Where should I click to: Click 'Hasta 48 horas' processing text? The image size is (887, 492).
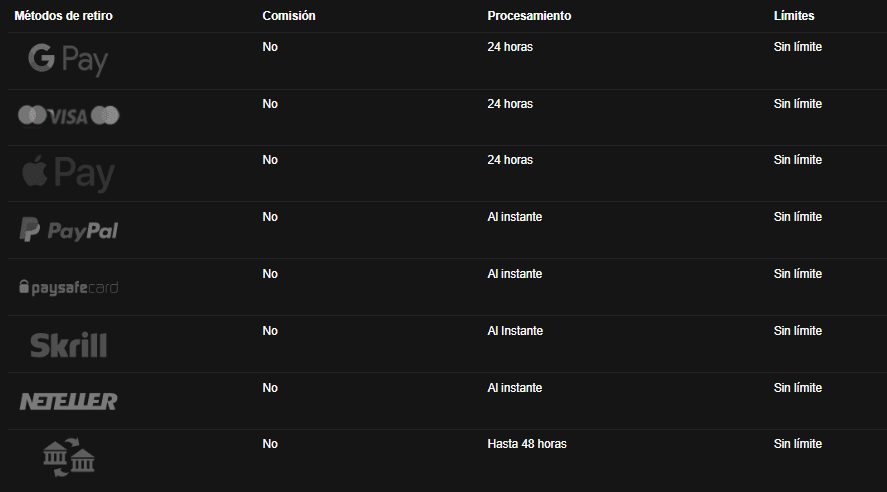527,444
